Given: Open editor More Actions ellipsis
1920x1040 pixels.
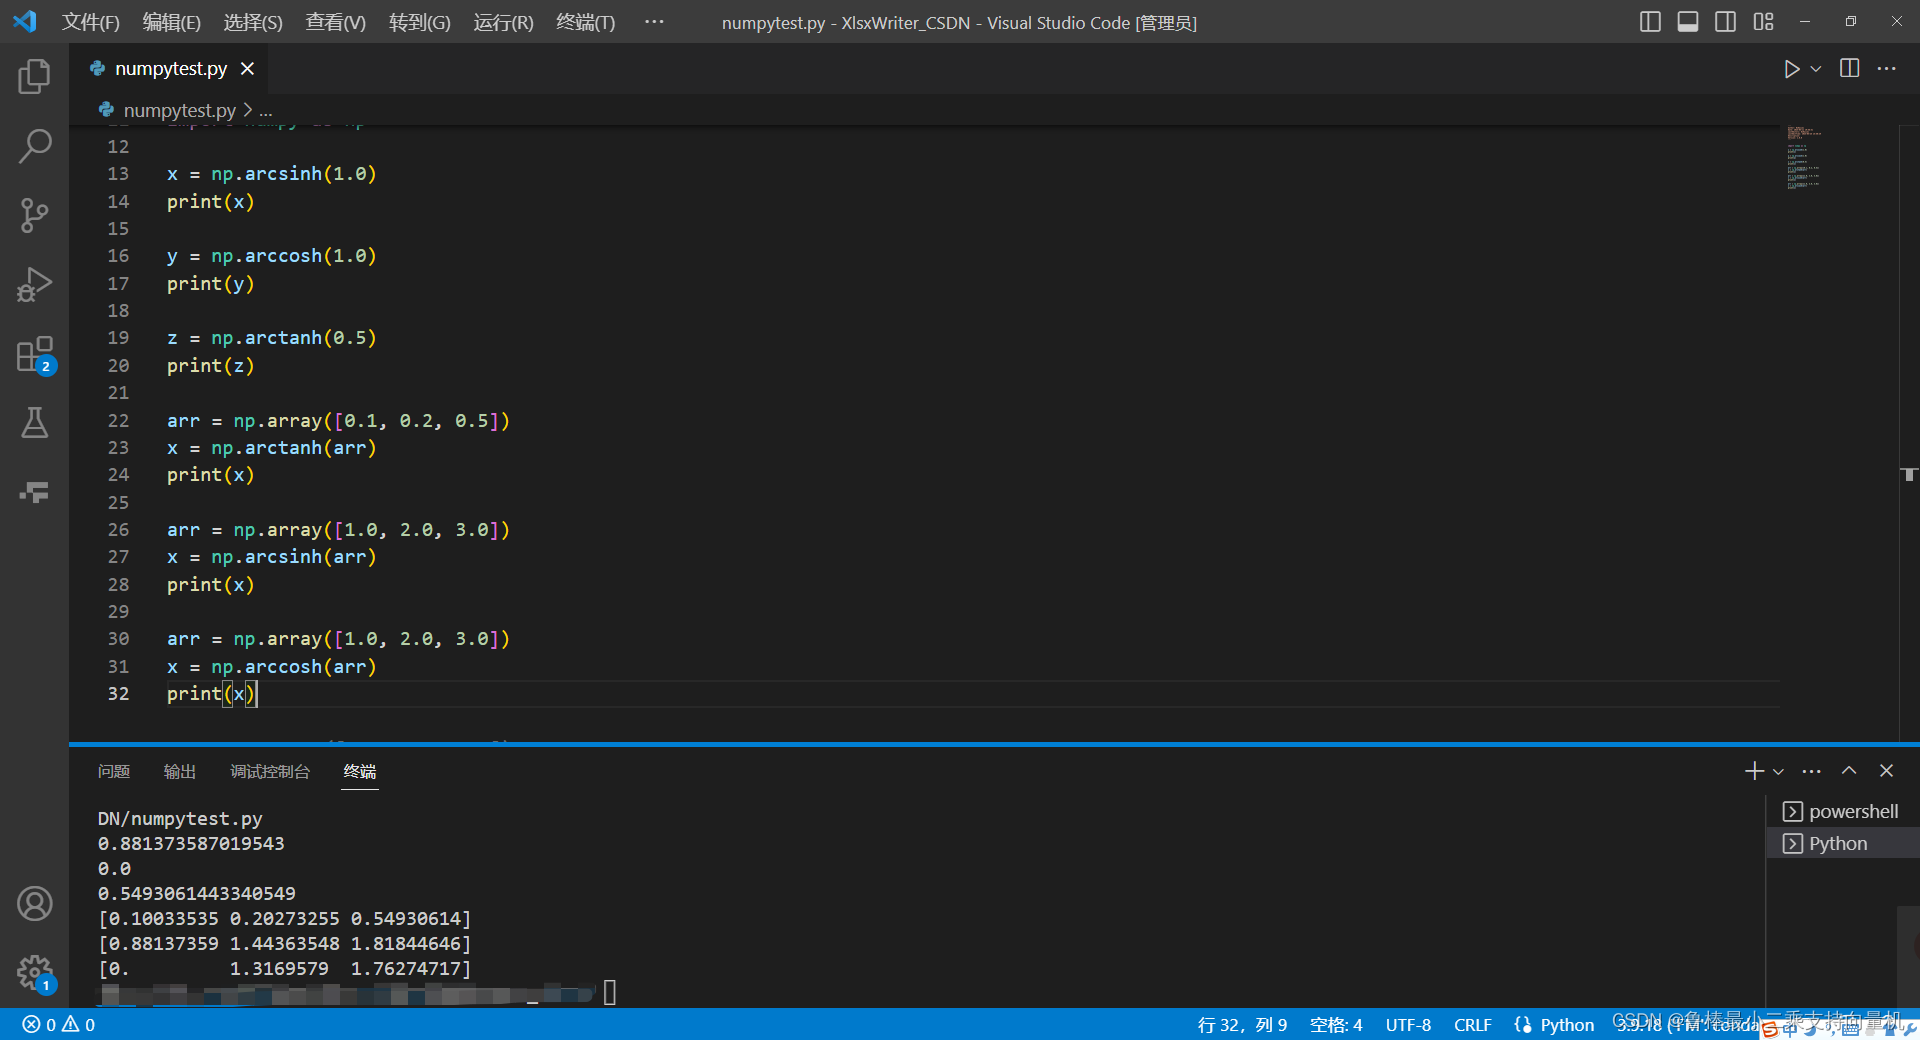Looking at the screenshot, I should [1887, 68].
